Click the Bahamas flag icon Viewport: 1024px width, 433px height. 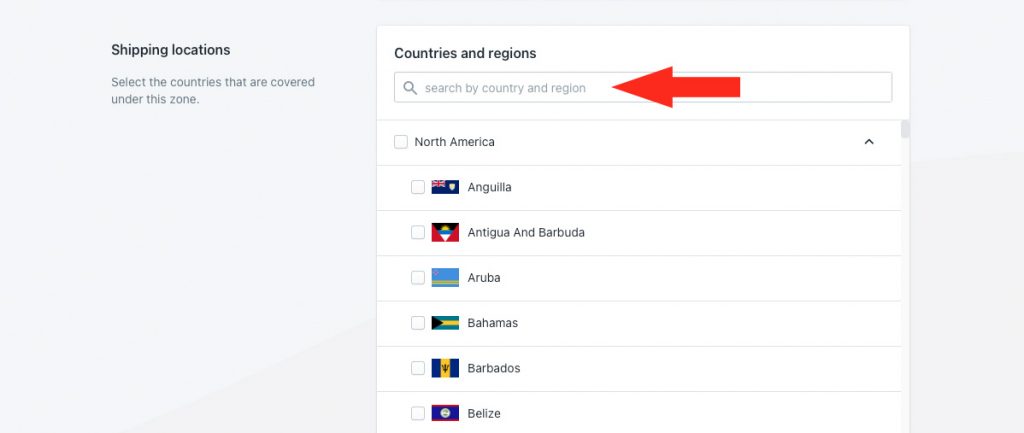(445, 323)
